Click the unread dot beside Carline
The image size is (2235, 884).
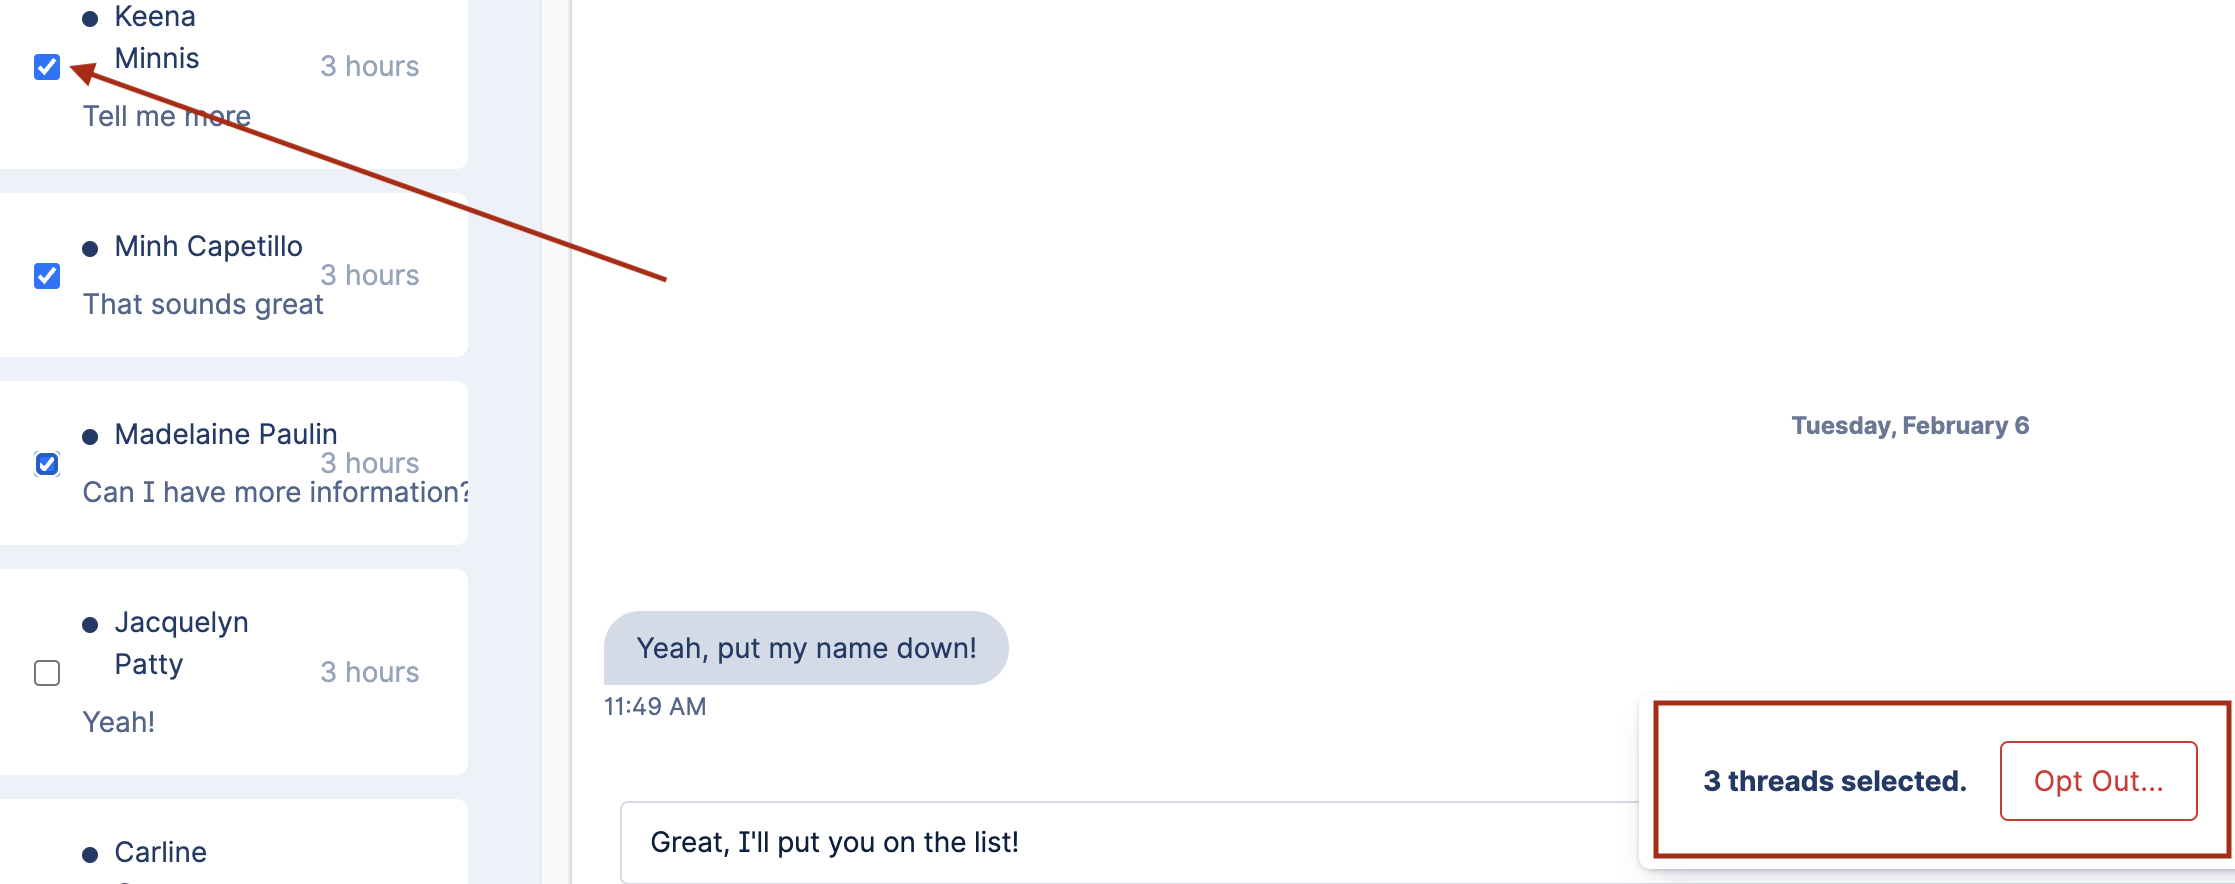point(90,855)
